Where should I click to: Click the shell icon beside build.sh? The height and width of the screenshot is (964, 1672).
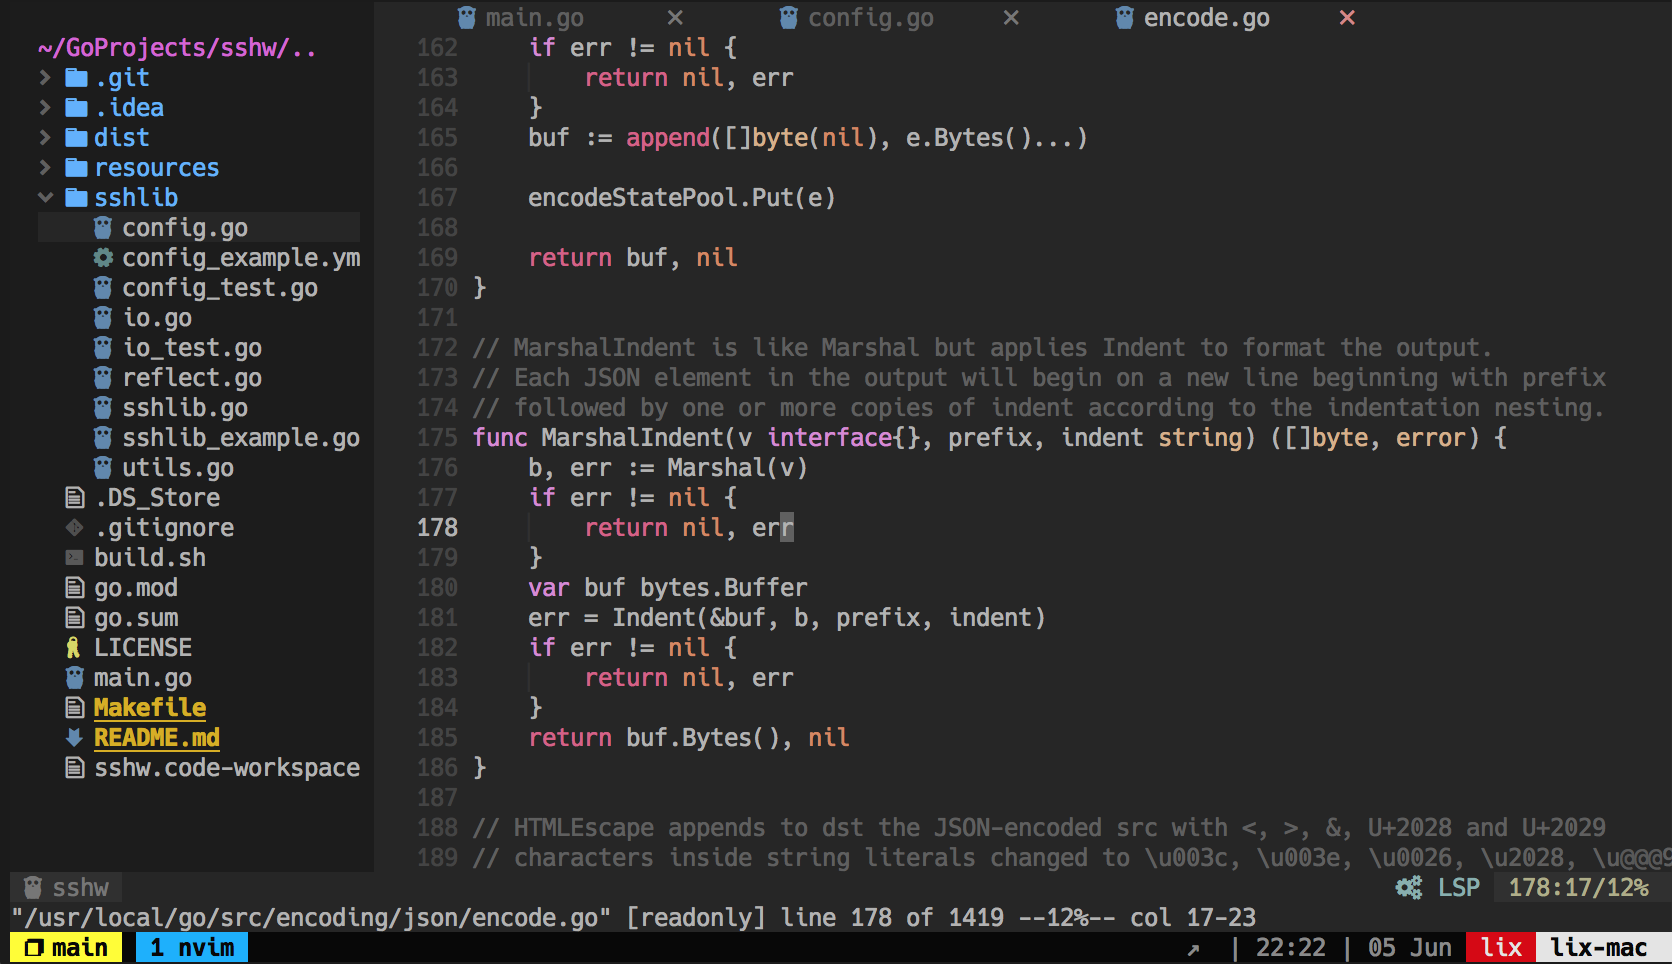point(75,558)
